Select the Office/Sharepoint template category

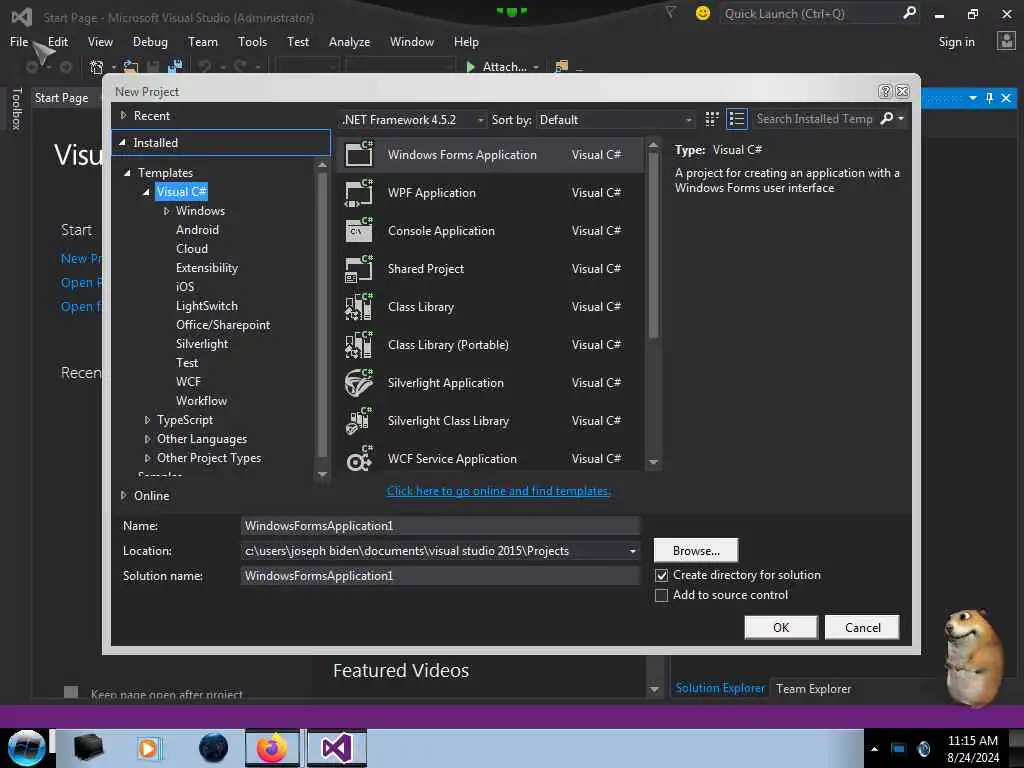[x=223, y=325]
